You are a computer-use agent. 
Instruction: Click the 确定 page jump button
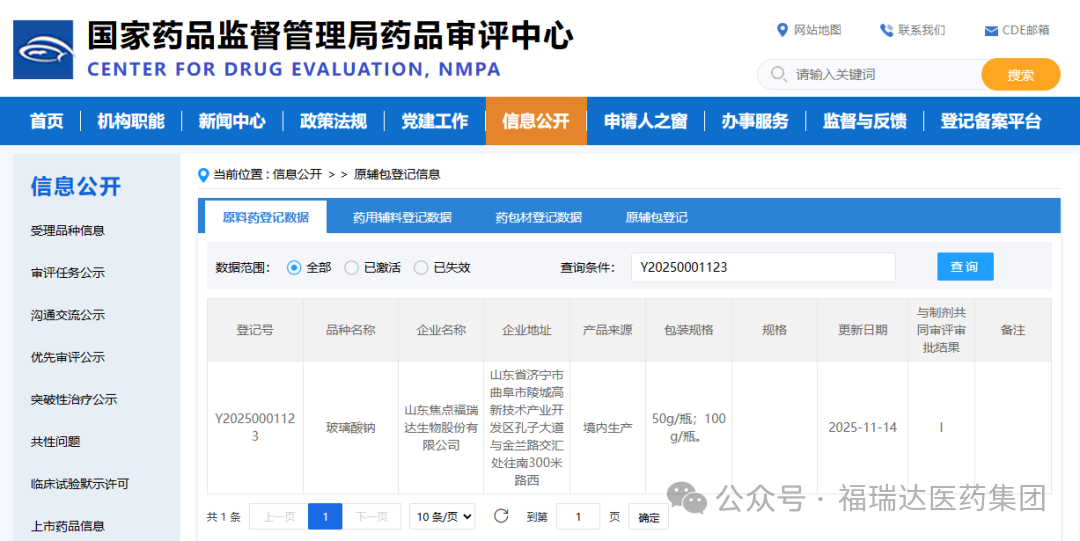coord(648,517)
